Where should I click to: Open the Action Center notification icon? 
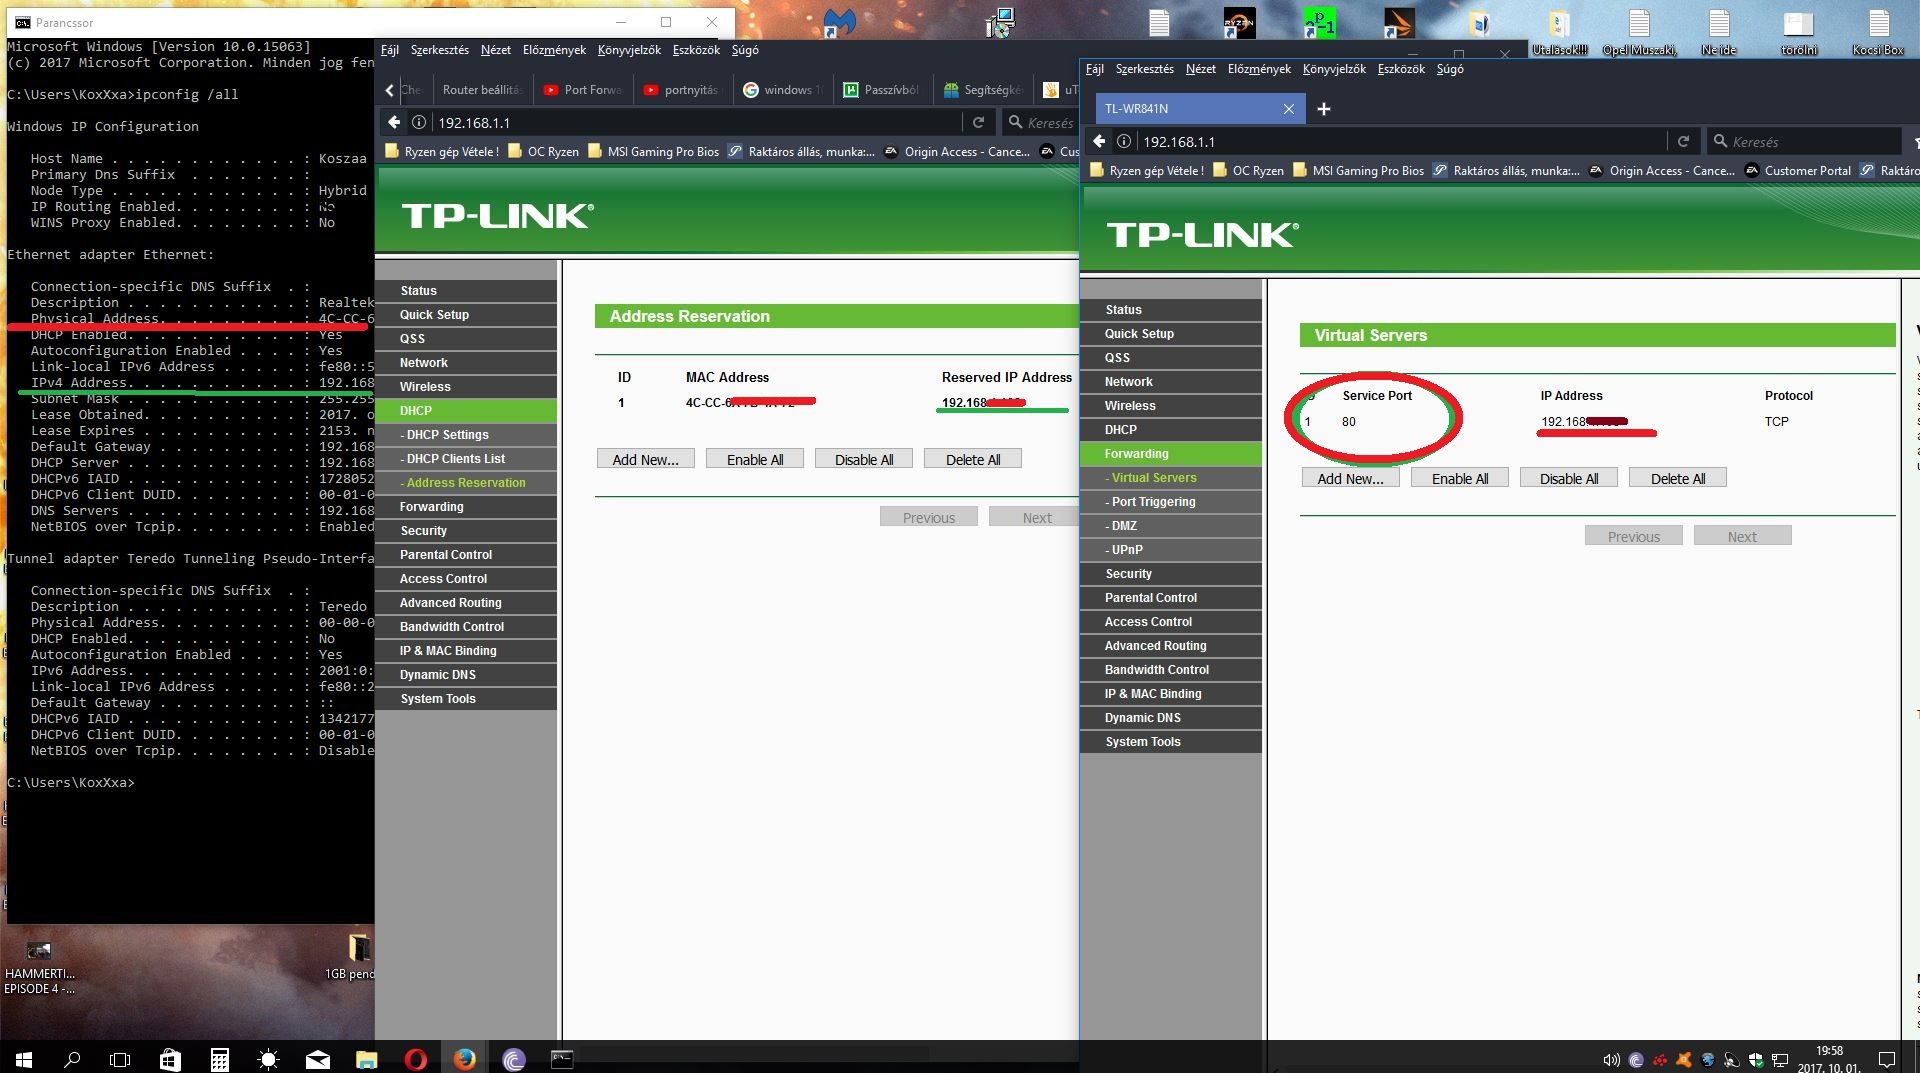[x=1887, y=1060]
